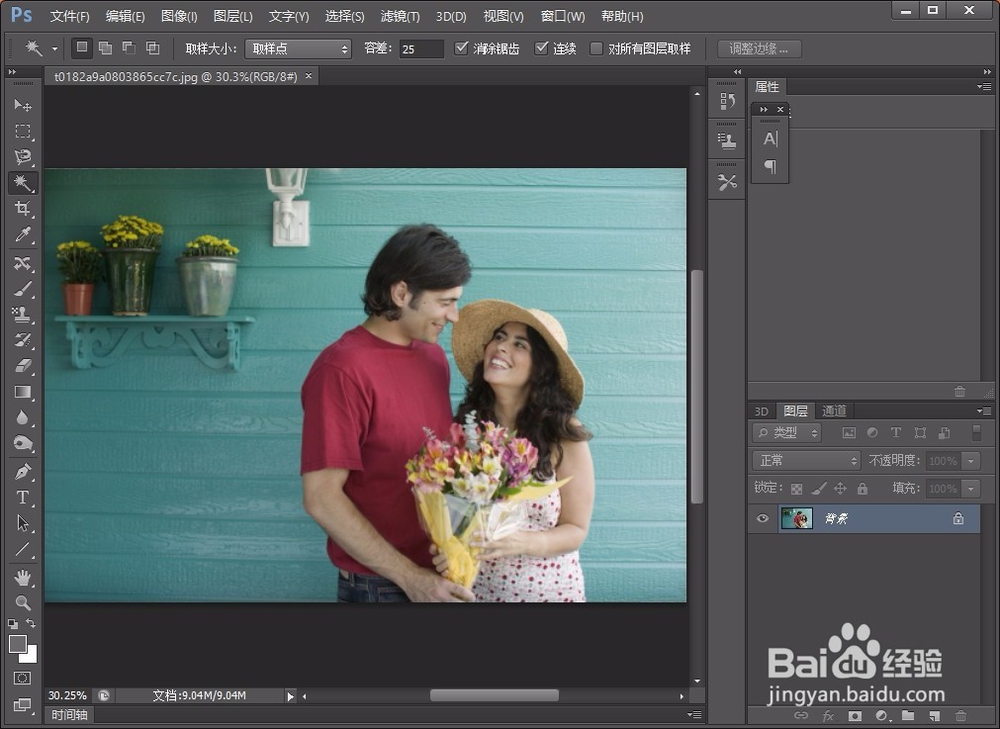Open layer filter 类型 dropdown
The width and height of the screenshot is (1000, 729).
(x=787, y=432)
